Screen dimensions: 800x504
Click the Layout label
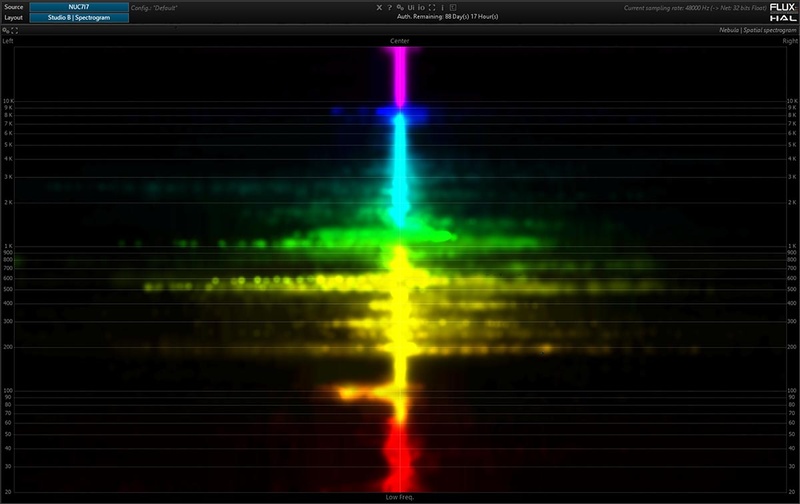pyautogui.click(x=14, y=17)
